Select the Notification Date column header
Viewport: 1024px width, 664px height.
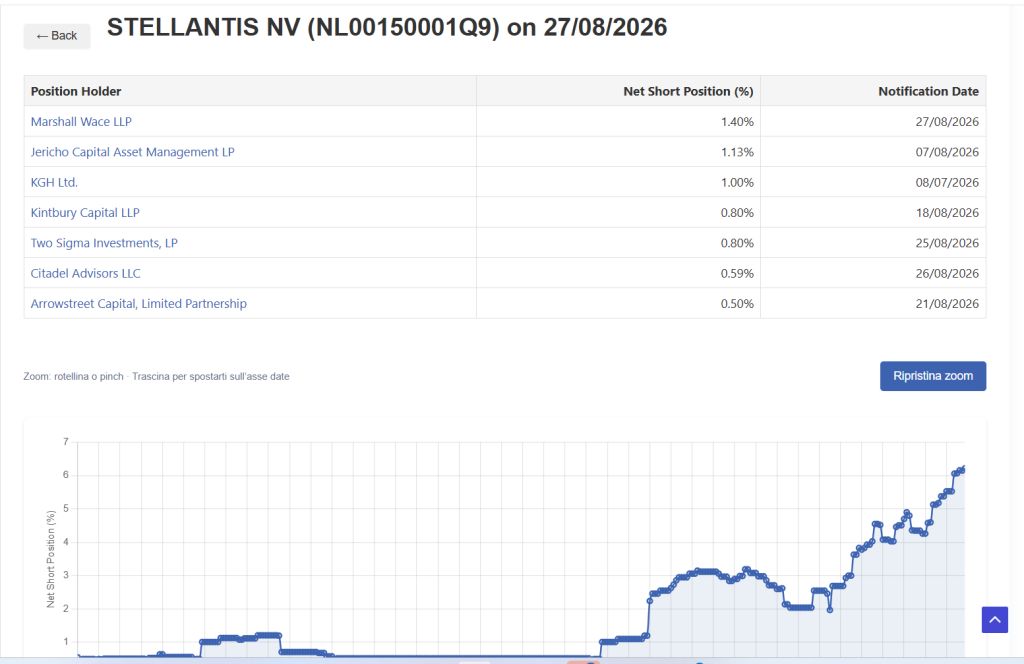[x=928, y=91]
